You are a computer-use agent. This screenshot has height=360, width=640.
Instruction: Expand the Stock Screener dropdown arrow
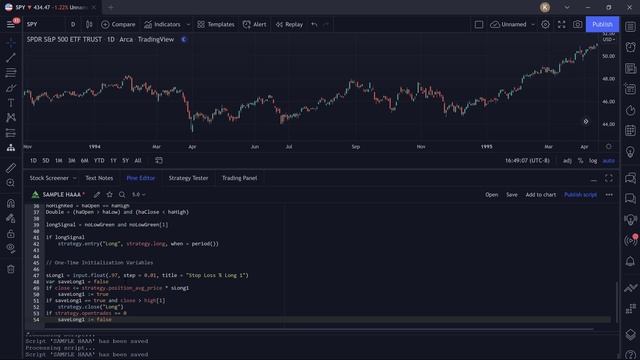click(x=74, y=178)
